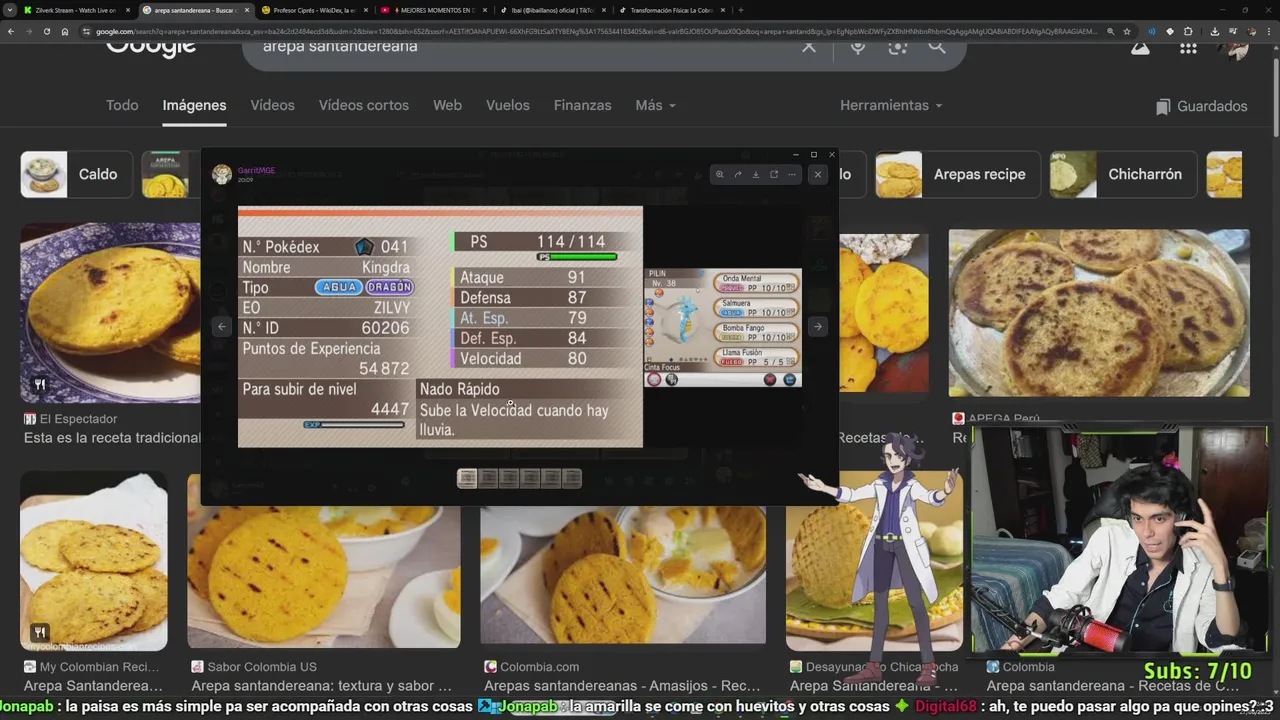Open the Google account avatar
The image size is (1280, 720).
click(1237, 48)
